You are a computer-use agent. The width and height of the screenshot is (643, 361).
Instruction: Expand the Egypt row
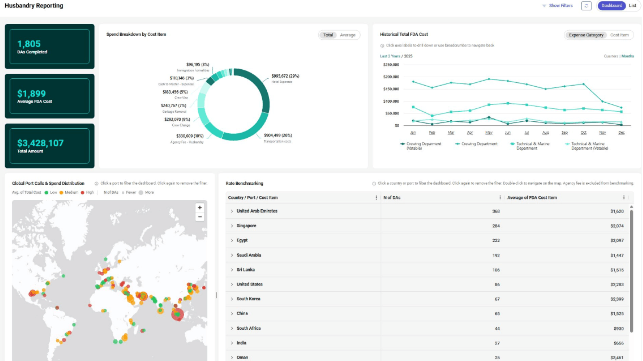(x=232, y=240)
